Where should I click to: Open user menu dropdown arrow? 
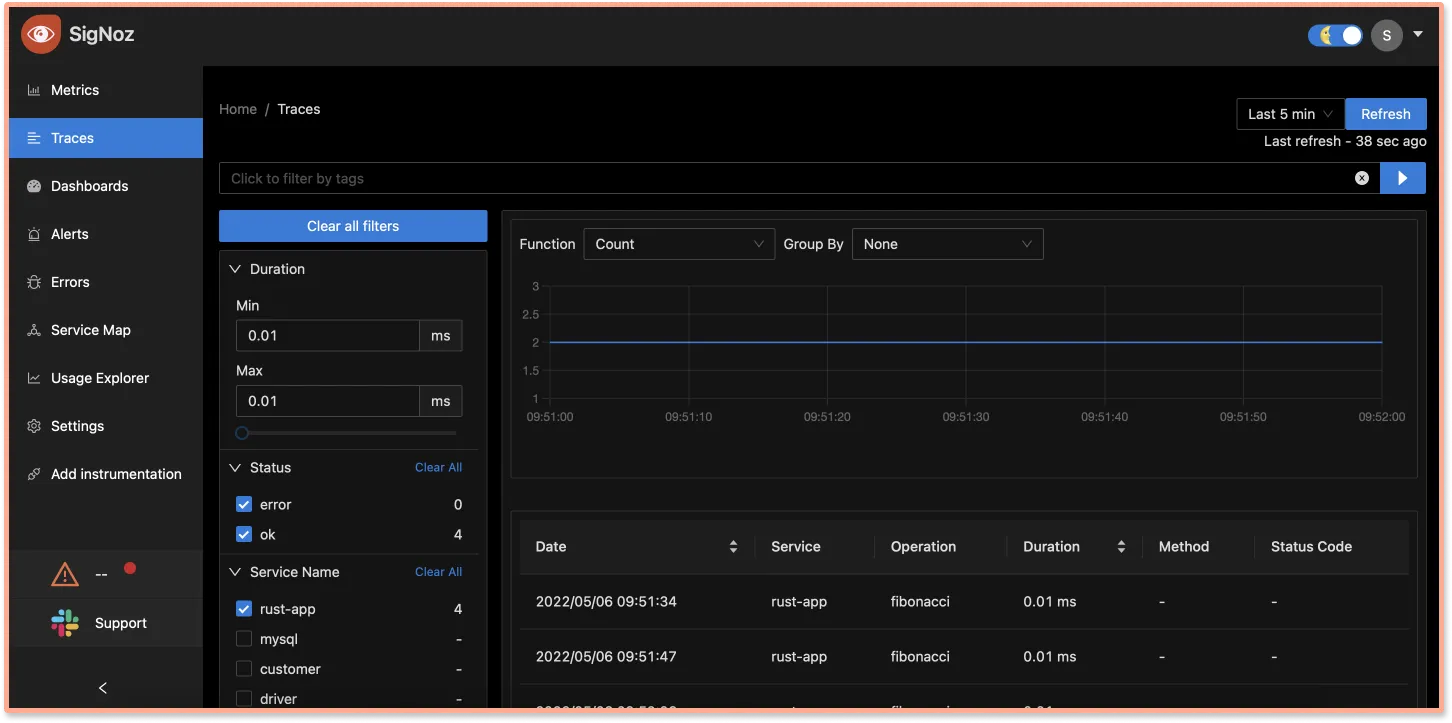click(x=1418, y=35)
